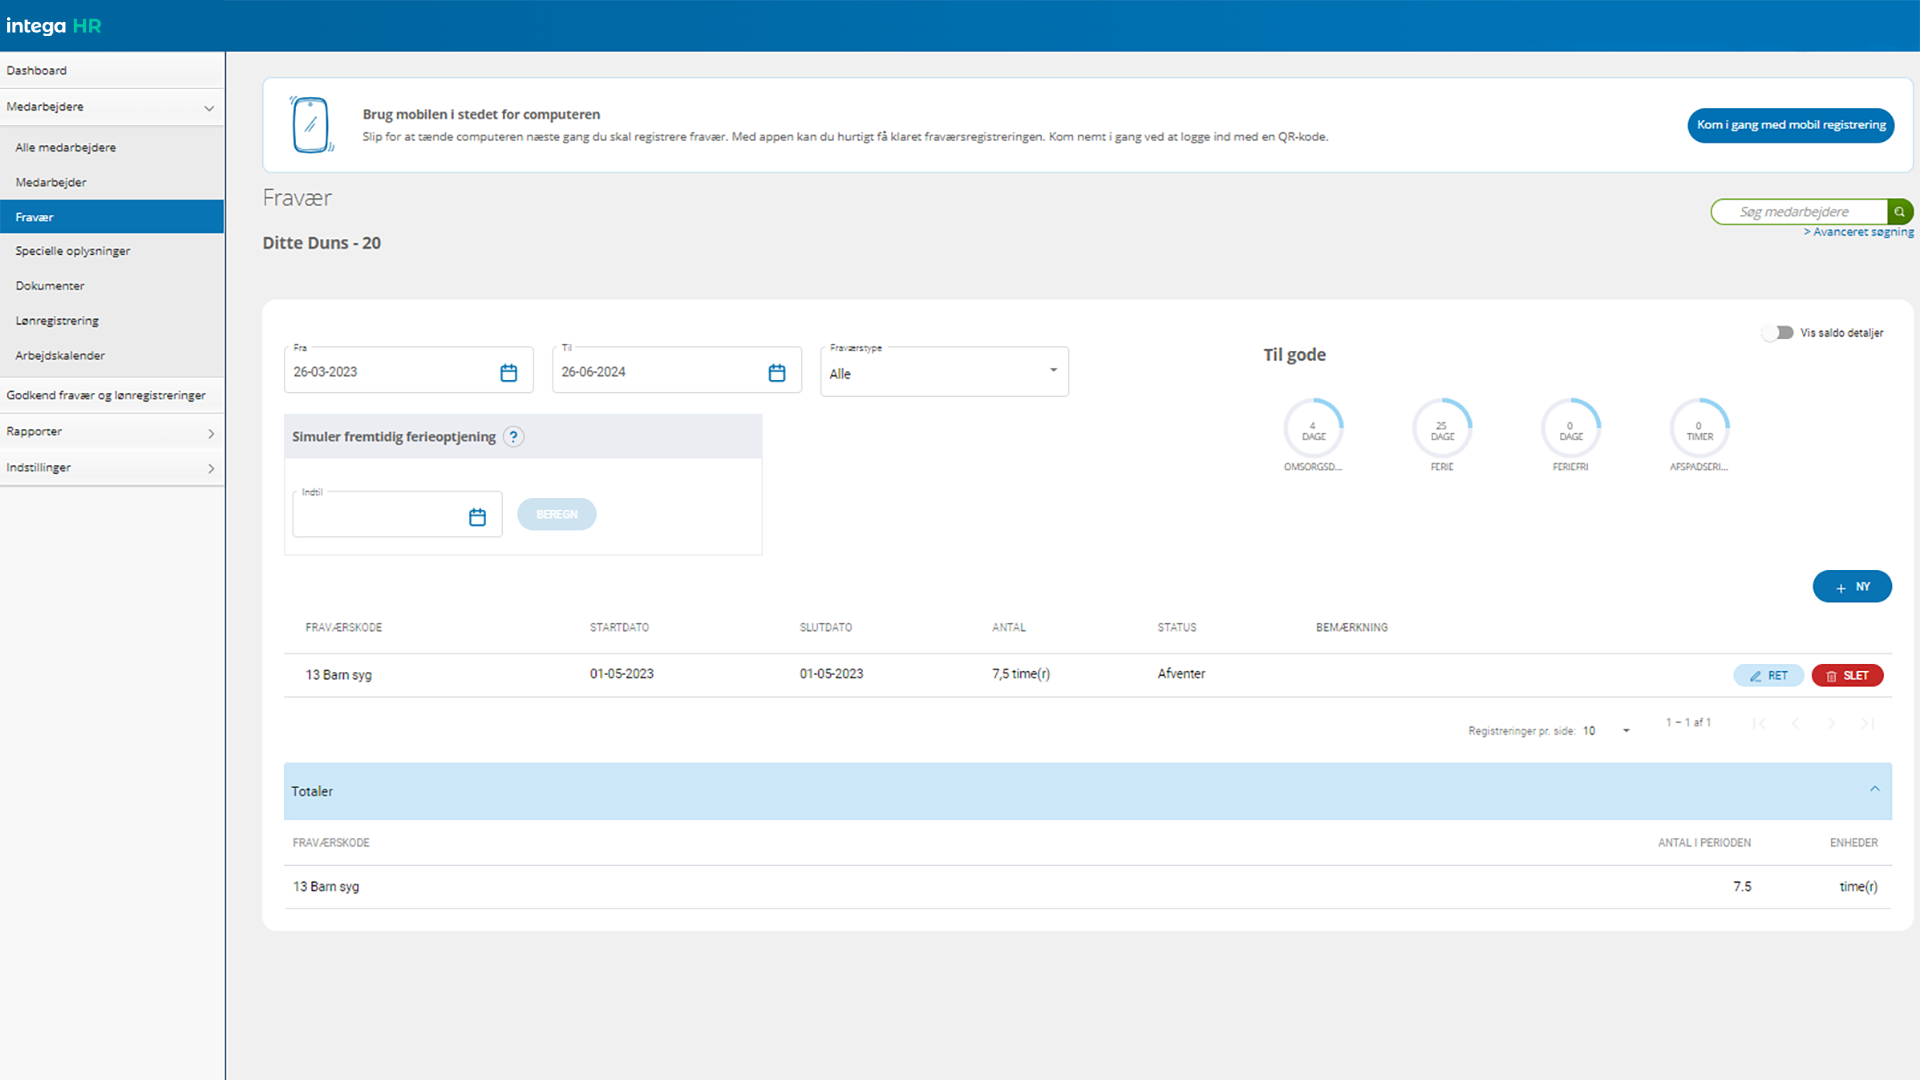
Task: Expand the Rapporter menu
Action: (112, 432)
